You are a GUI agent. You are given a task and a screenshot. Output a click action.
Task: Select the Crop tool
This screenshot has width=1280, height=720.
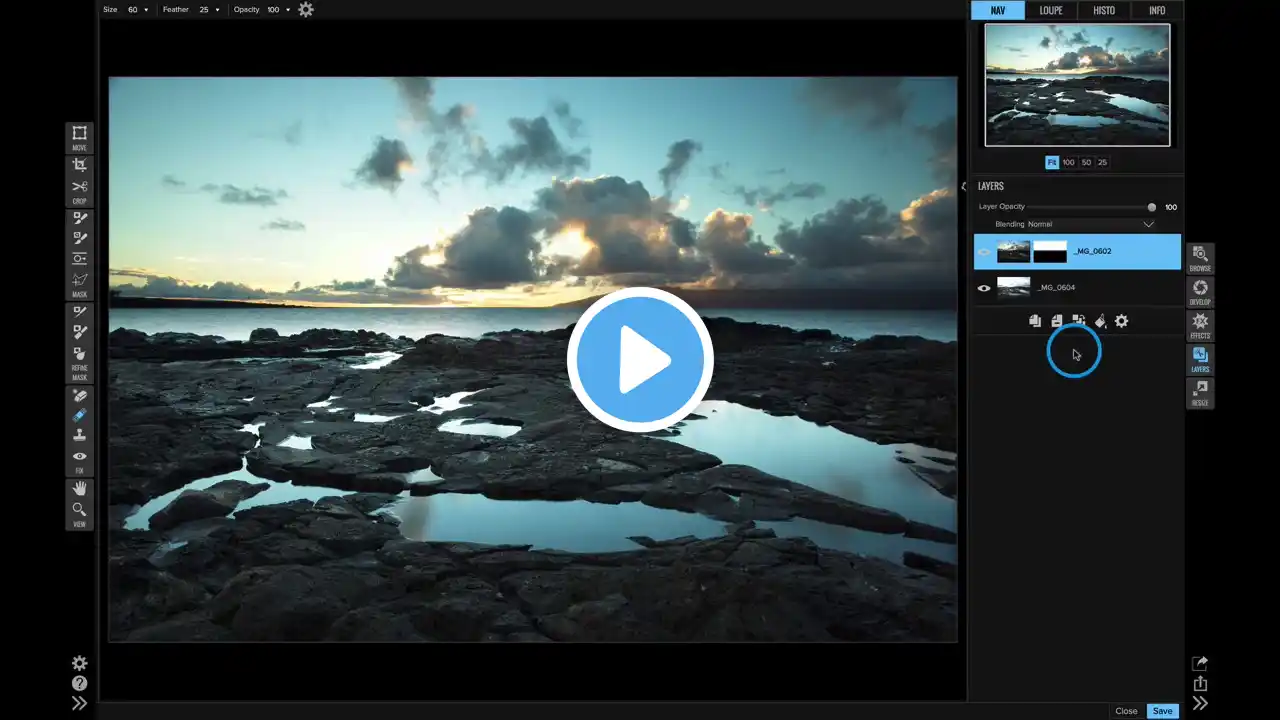click(79, 164)
